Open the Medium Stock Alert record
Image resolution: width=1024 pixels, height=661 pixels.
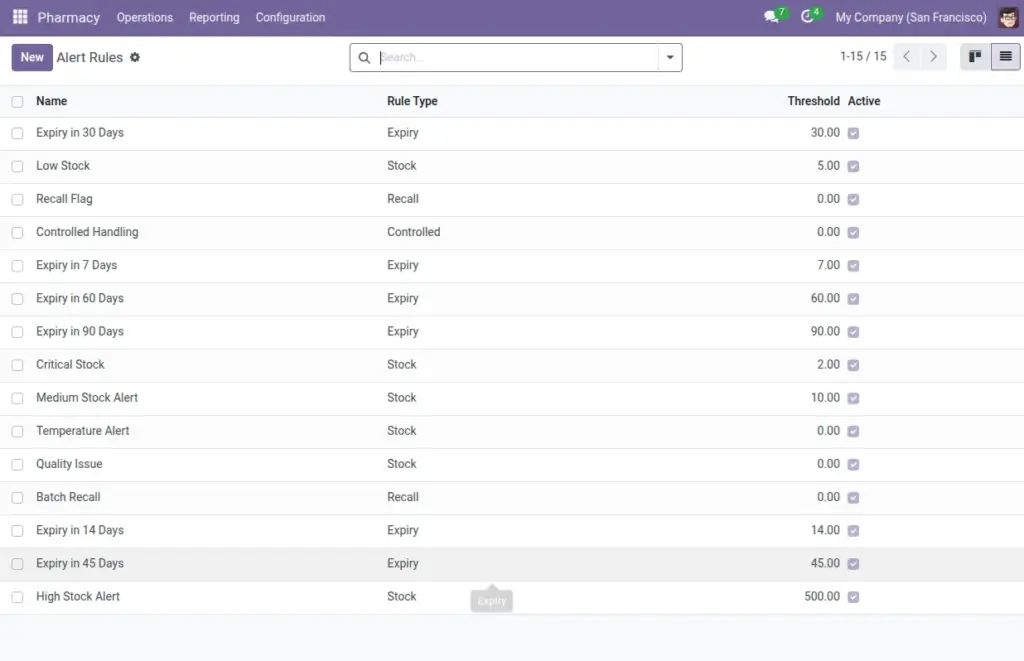coord(87,398)
